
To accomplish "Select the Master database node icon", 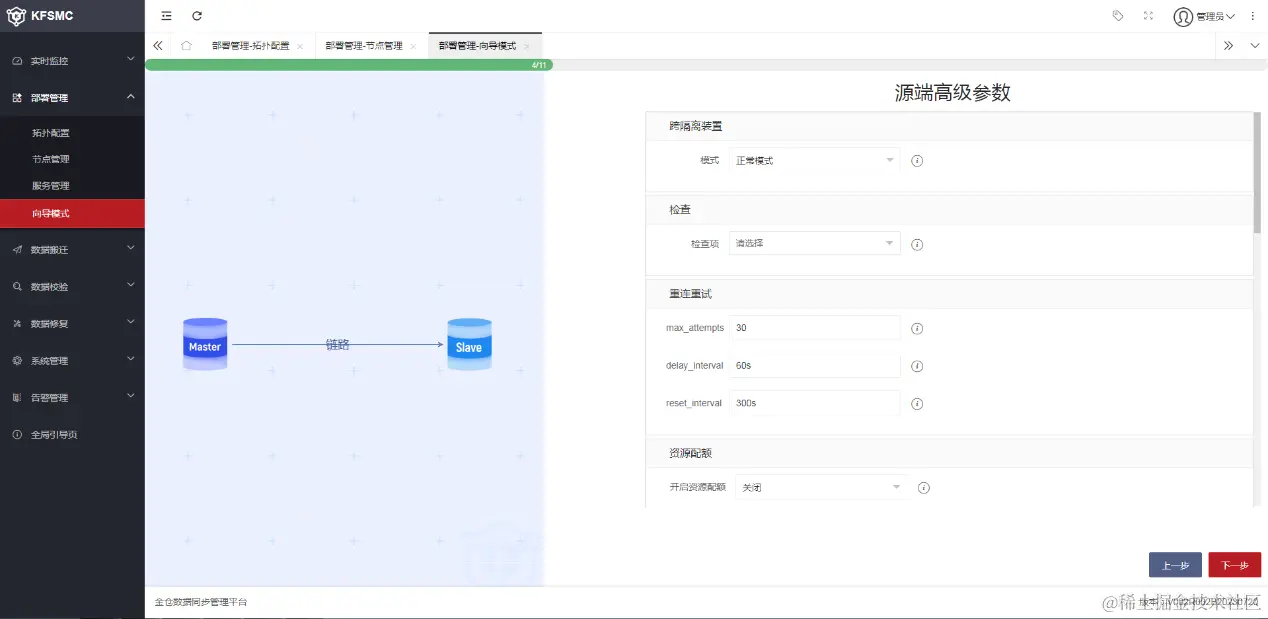I will pyautogui.click(x=205, y=345).
